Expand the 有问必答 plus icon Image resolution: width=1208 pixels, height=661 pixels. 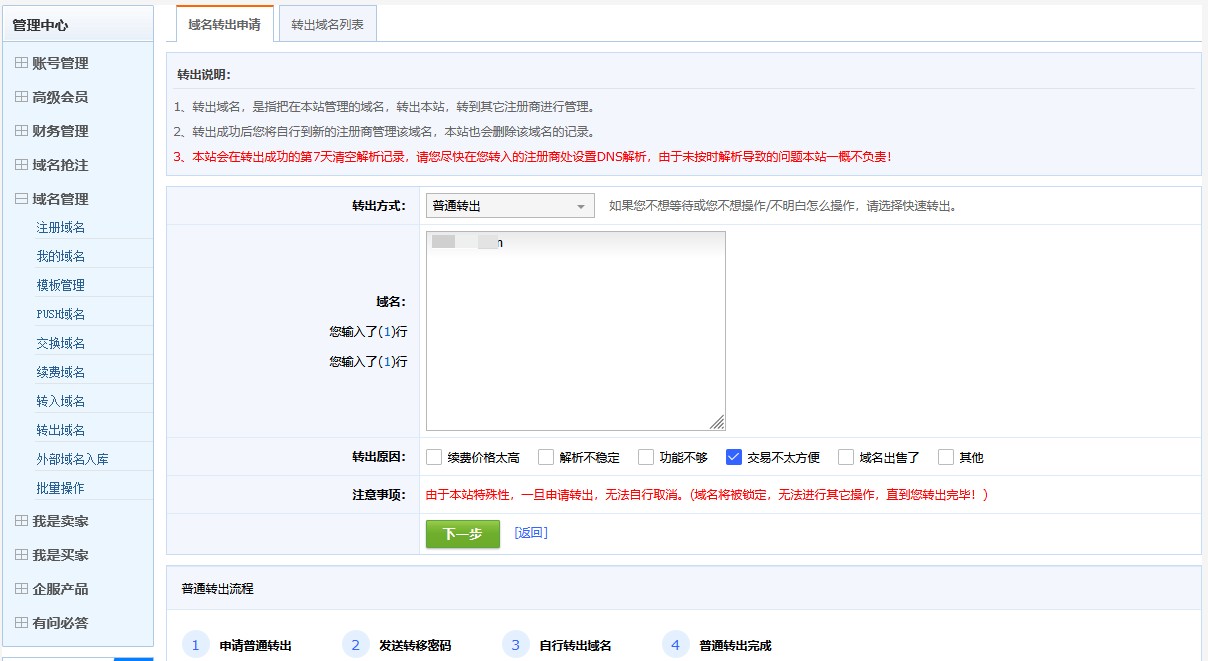click(x=21, y=623)
